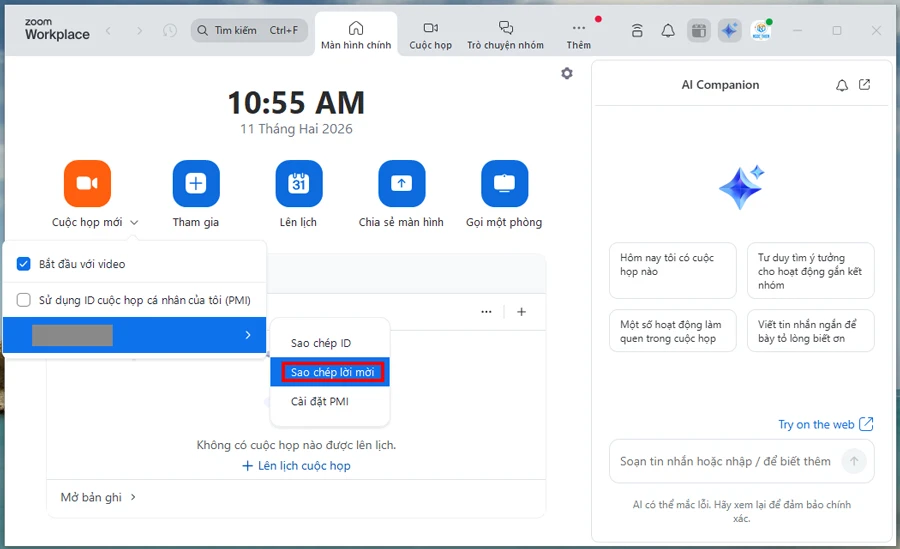This screenshot has height=549, width=900.
Task: Enable Sử dụng ID cuộc họp cá nhân checkbox
Action: click(24, 300)
